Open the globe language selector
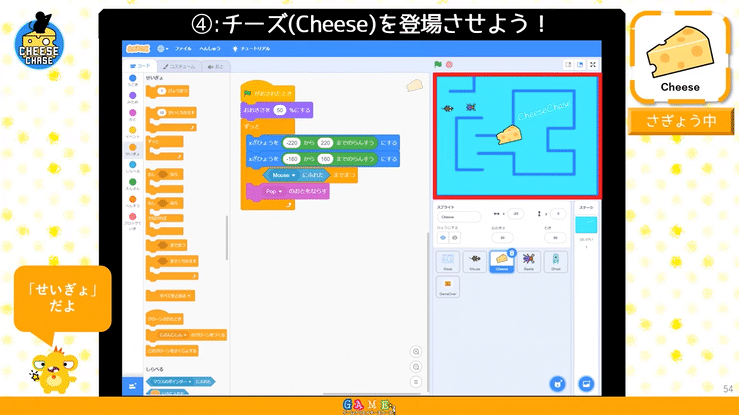 pyautogui.click(x=163, y=49)
